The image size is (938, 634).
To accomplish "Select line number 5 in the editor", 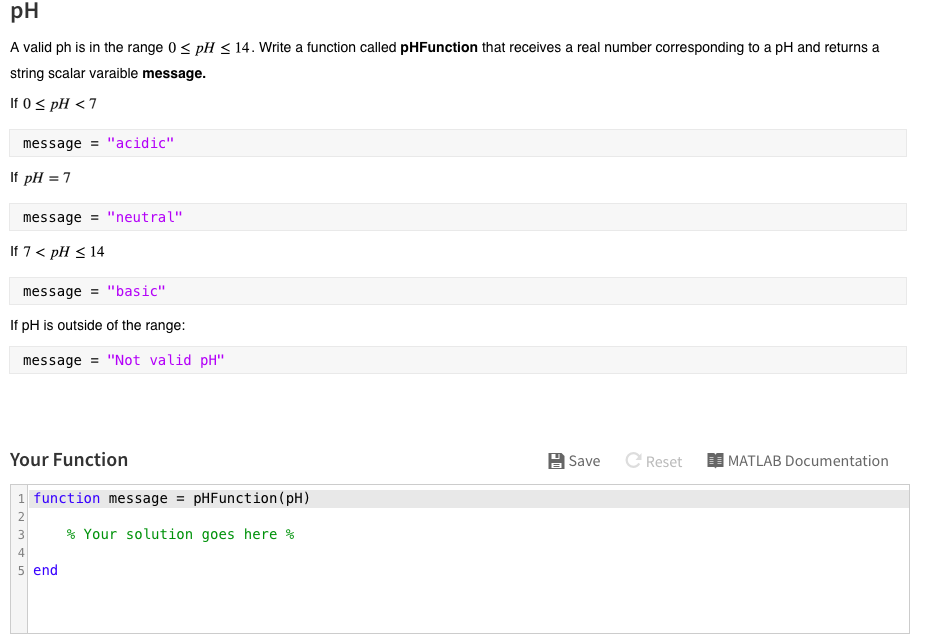I will pyautogui.click(x=20, y=570).
